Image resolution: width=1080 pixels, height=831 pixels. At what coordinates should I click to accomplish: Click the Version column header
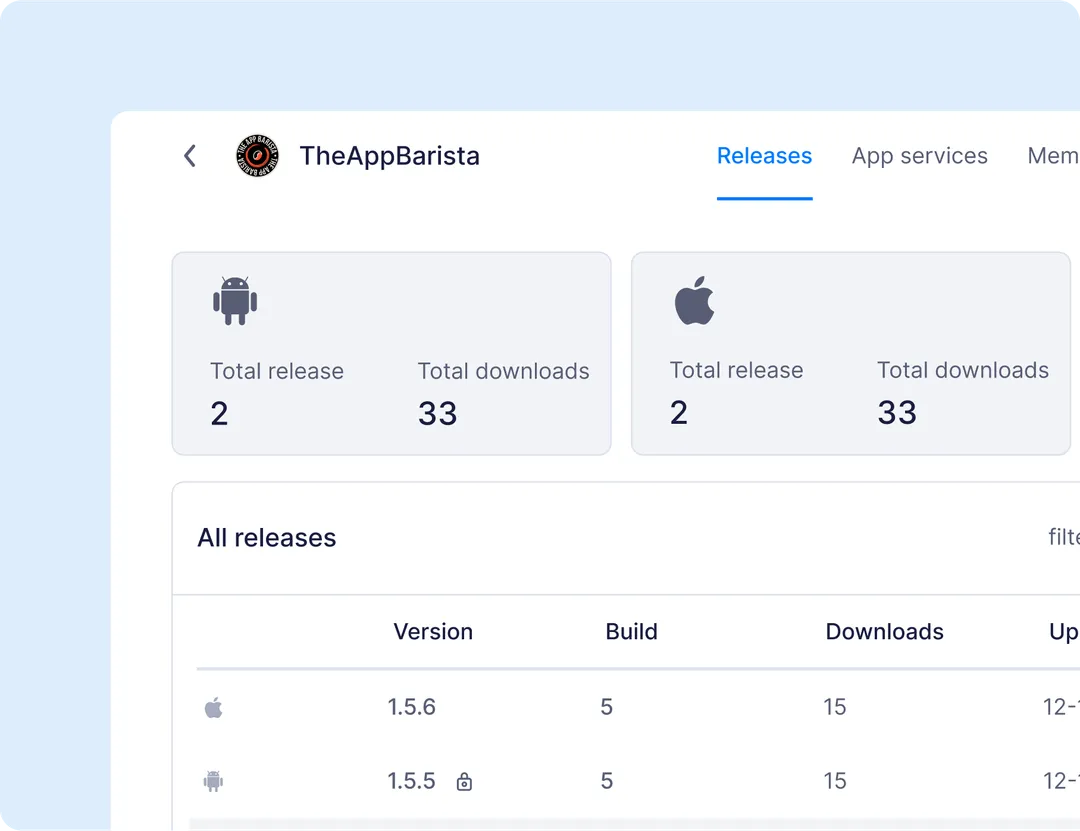pyautogui.click(x=433, y=631)
